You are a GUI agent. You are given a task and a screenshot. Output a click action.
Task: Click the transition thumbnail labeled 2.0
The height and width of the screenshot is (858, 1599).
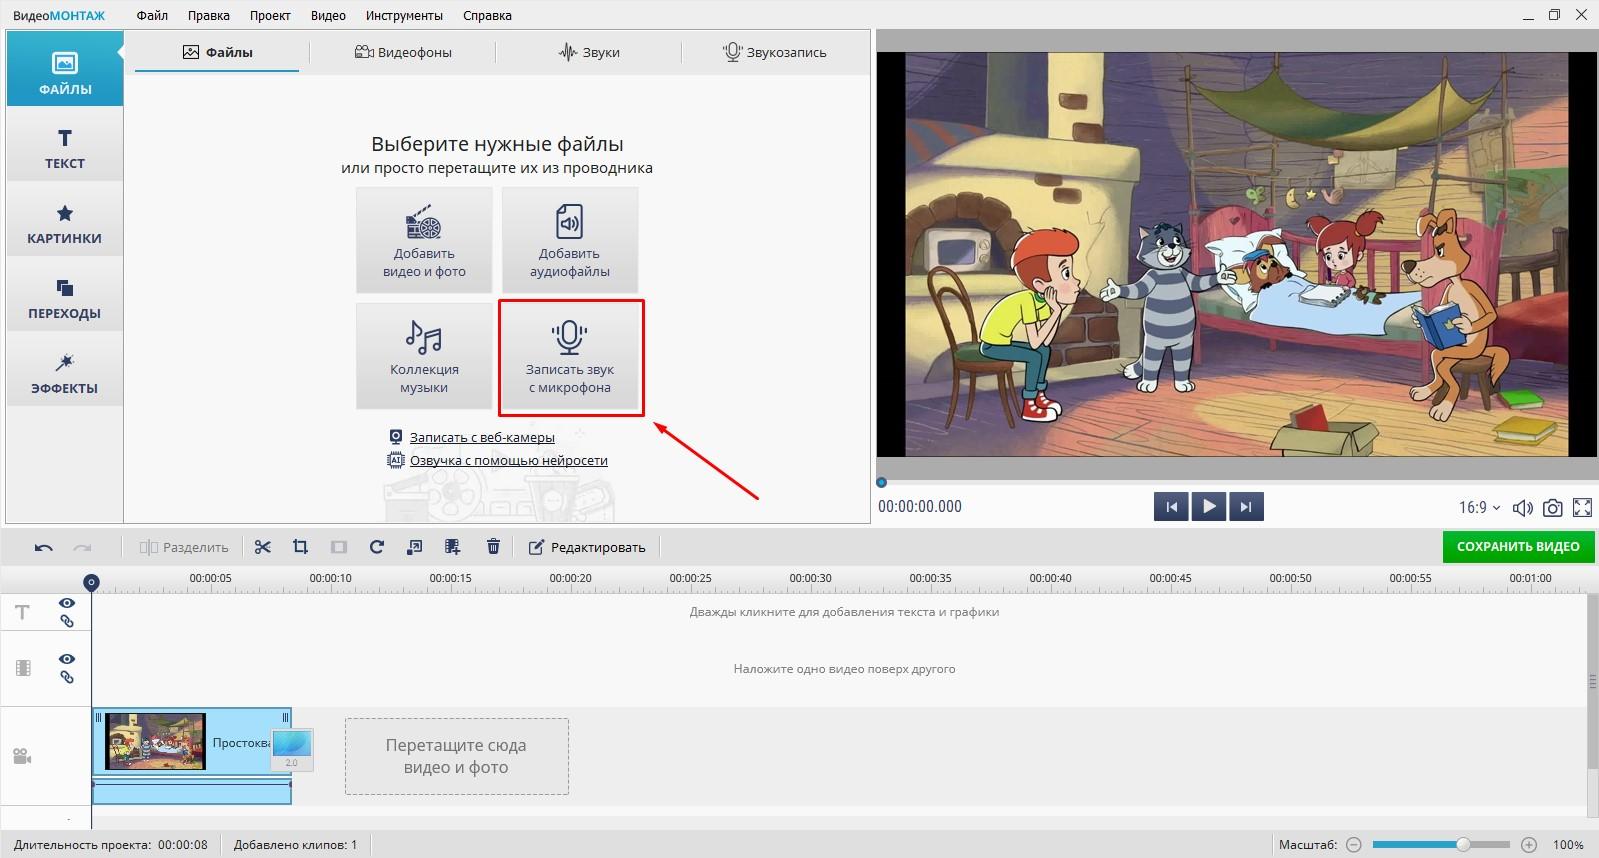292,750
